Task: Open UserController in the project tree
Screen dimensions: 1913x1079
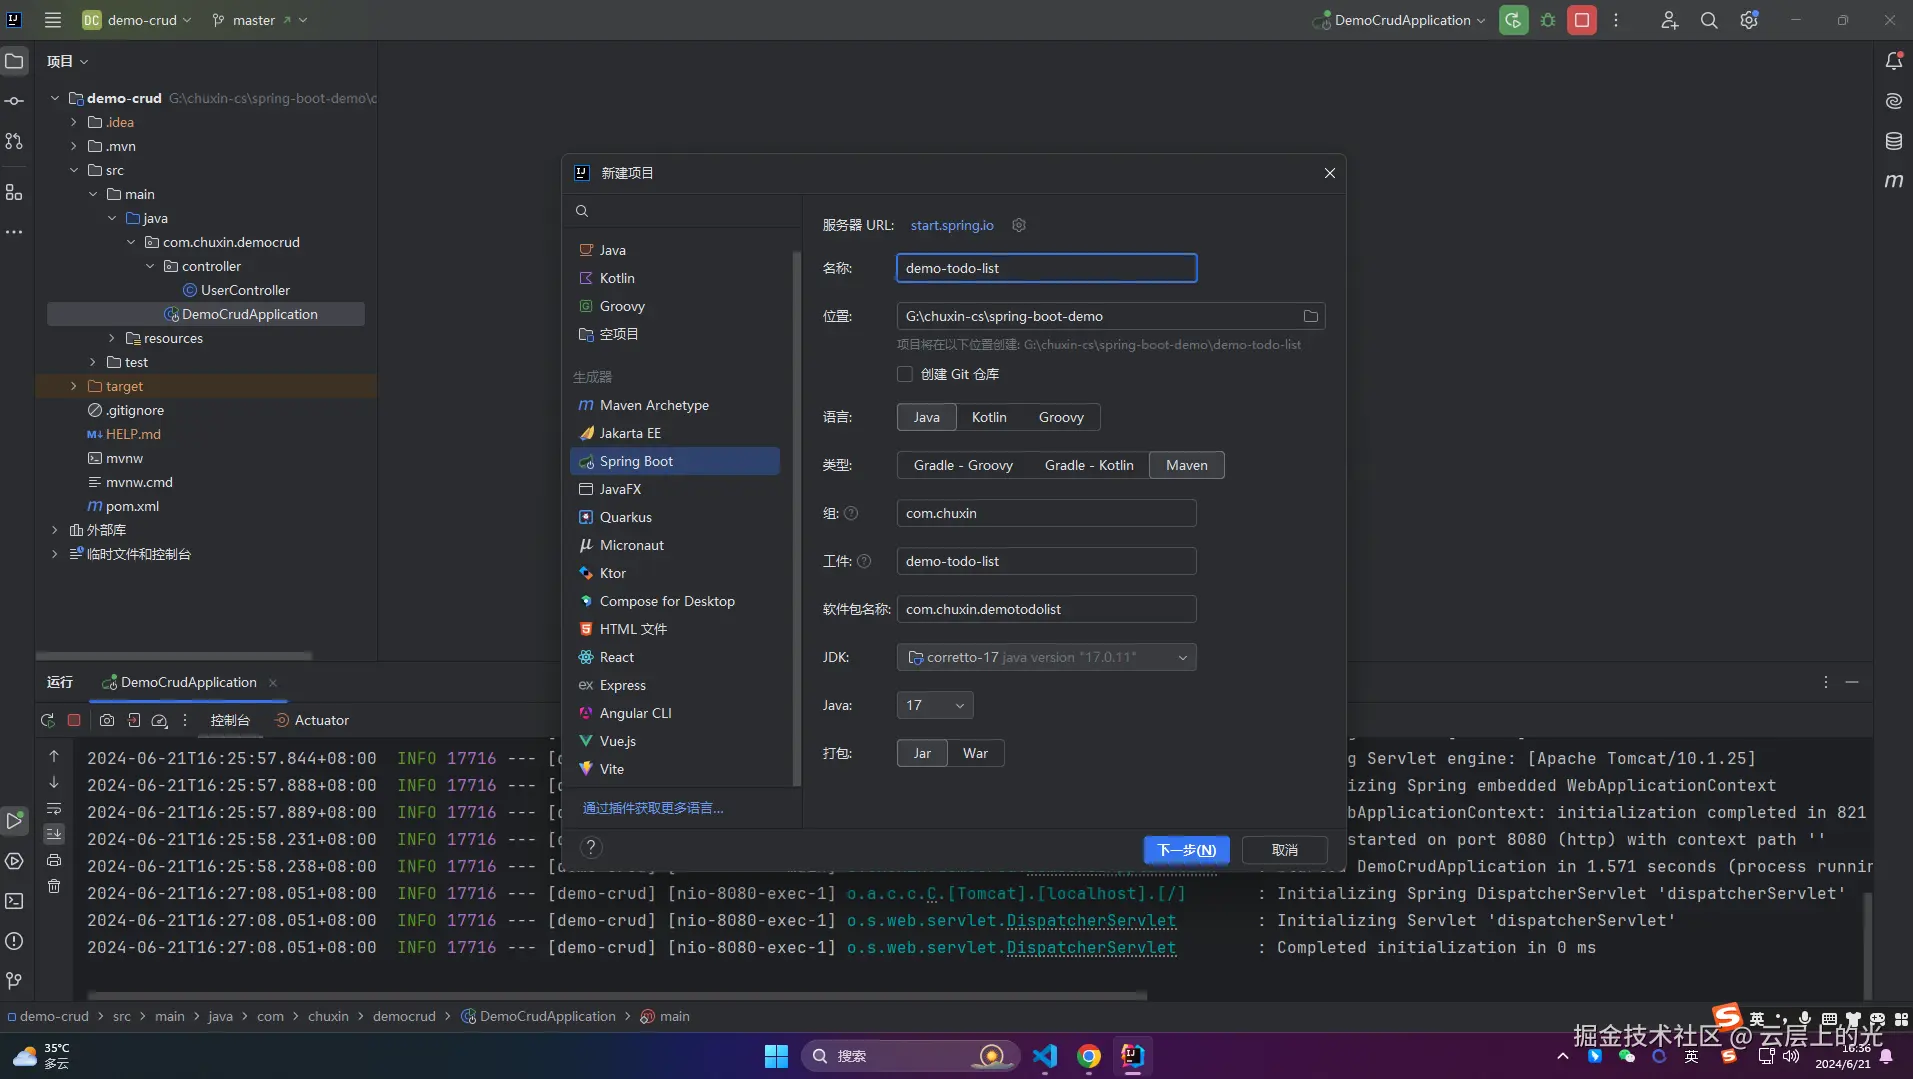Action: tap(245, 290)
